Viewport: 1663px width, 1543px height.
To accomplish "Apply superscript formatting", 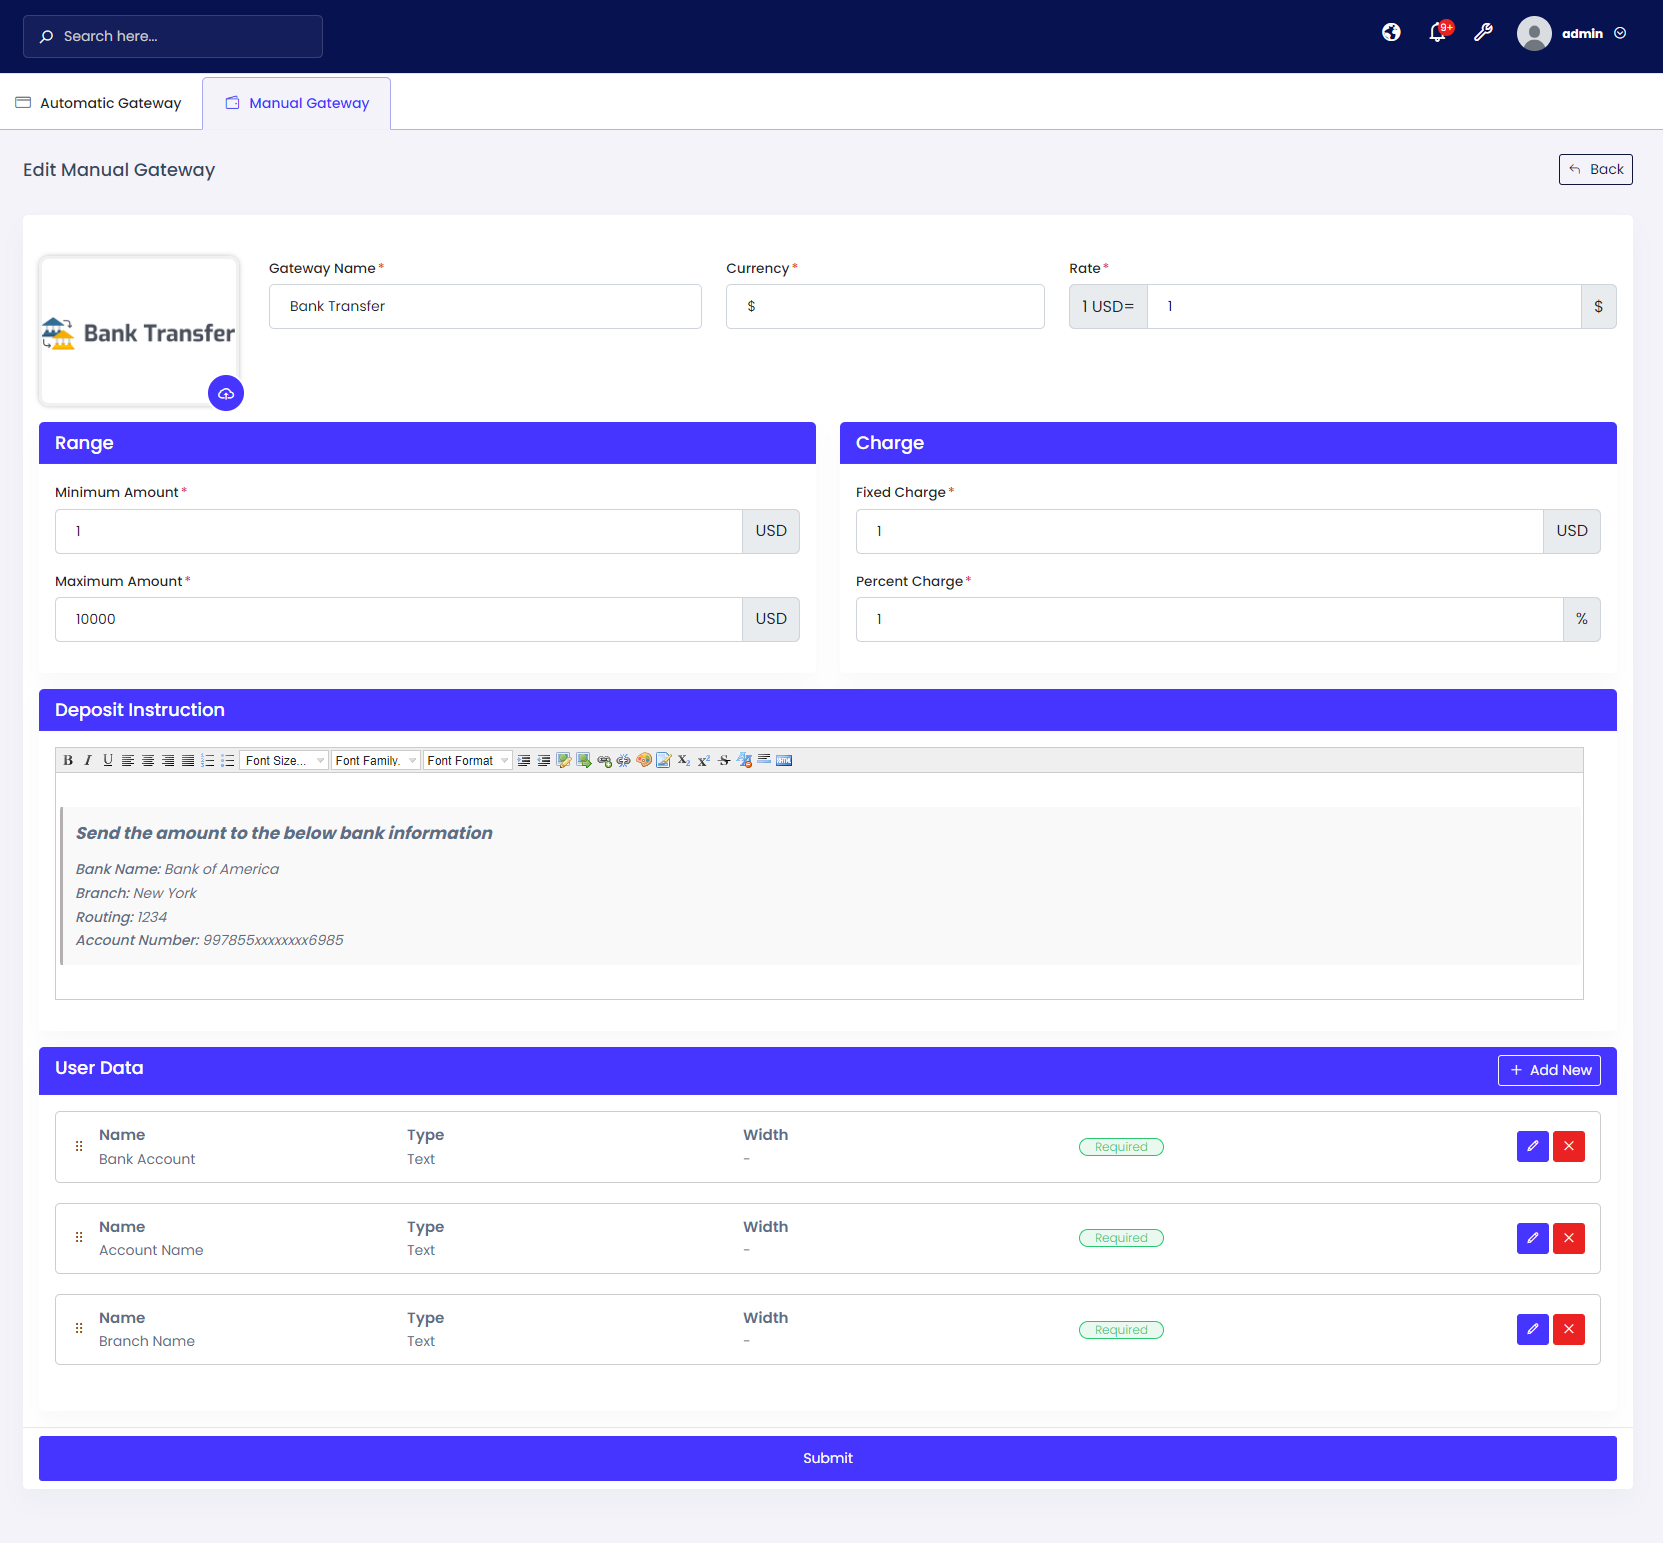I will tap(704, 760).
